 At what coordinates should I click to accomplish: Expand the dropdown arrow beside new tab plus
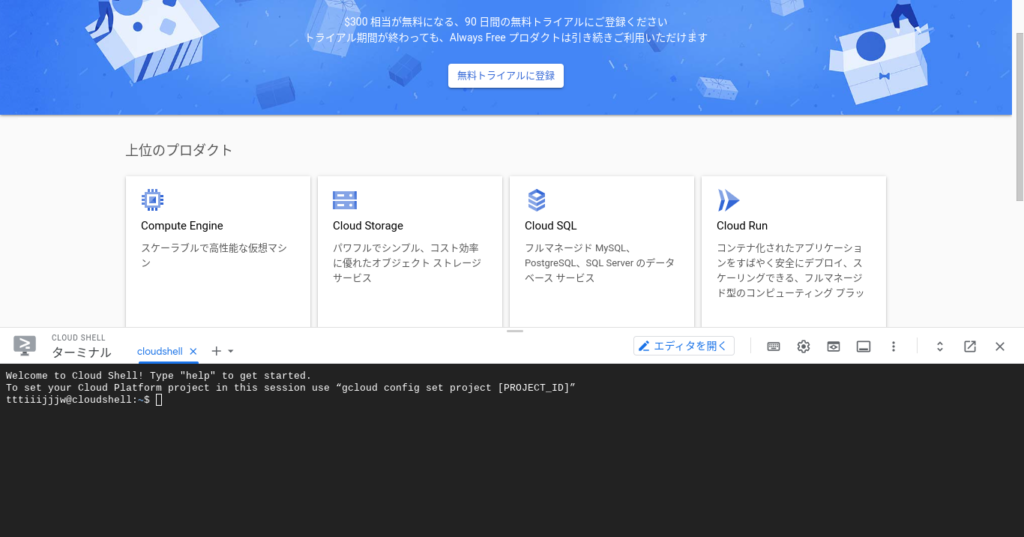(231, 352)
